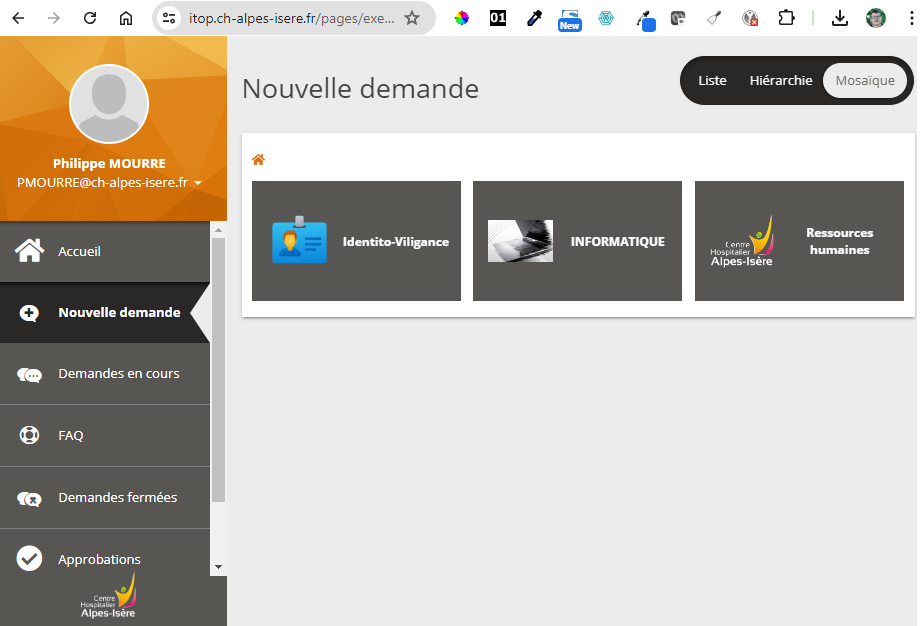Screen dimensions: 920x626
Task: Click the user profile avatar picture
Action: click(x=109, y=104)
